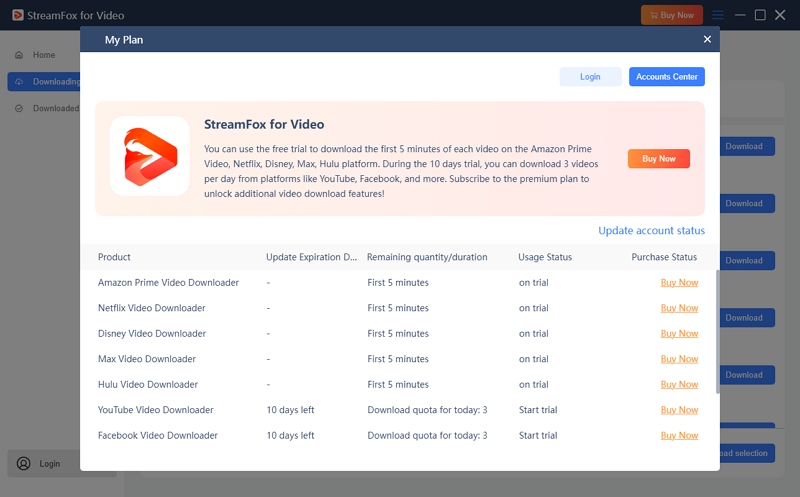Close the My Plan dialog
Image resolution: width=800 pixels, height=497 pixels.
pos(707,39)
